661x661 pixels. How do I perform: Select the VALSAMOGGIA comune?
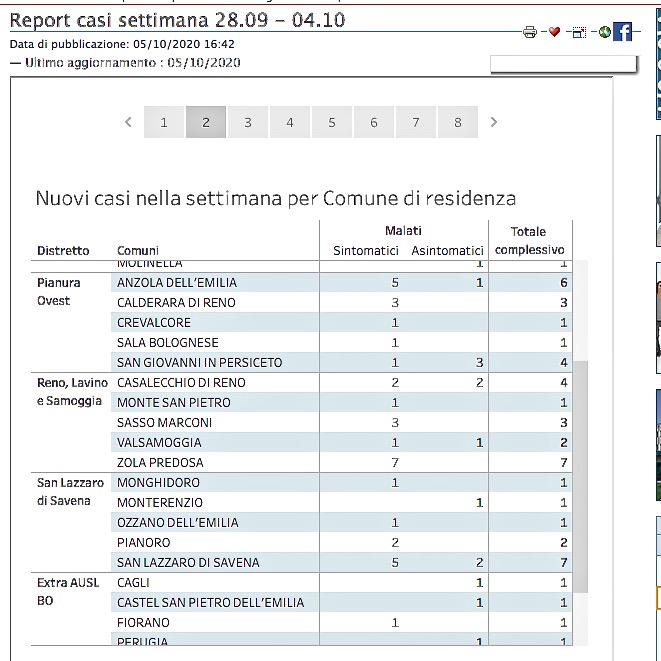[x=159, y=443]
